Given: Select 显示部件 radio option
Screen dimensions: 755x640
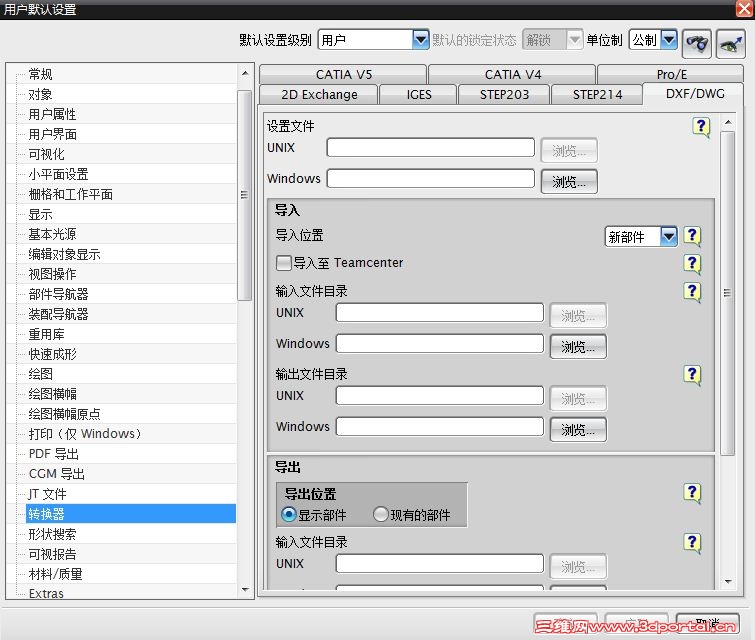Looking at the screenshot, I should 288,515.
